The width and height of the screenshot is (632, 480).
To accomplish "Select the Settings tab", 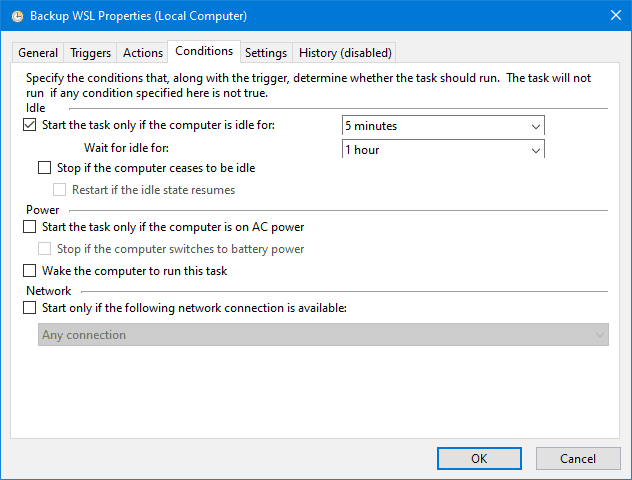I will pos(266,53).
